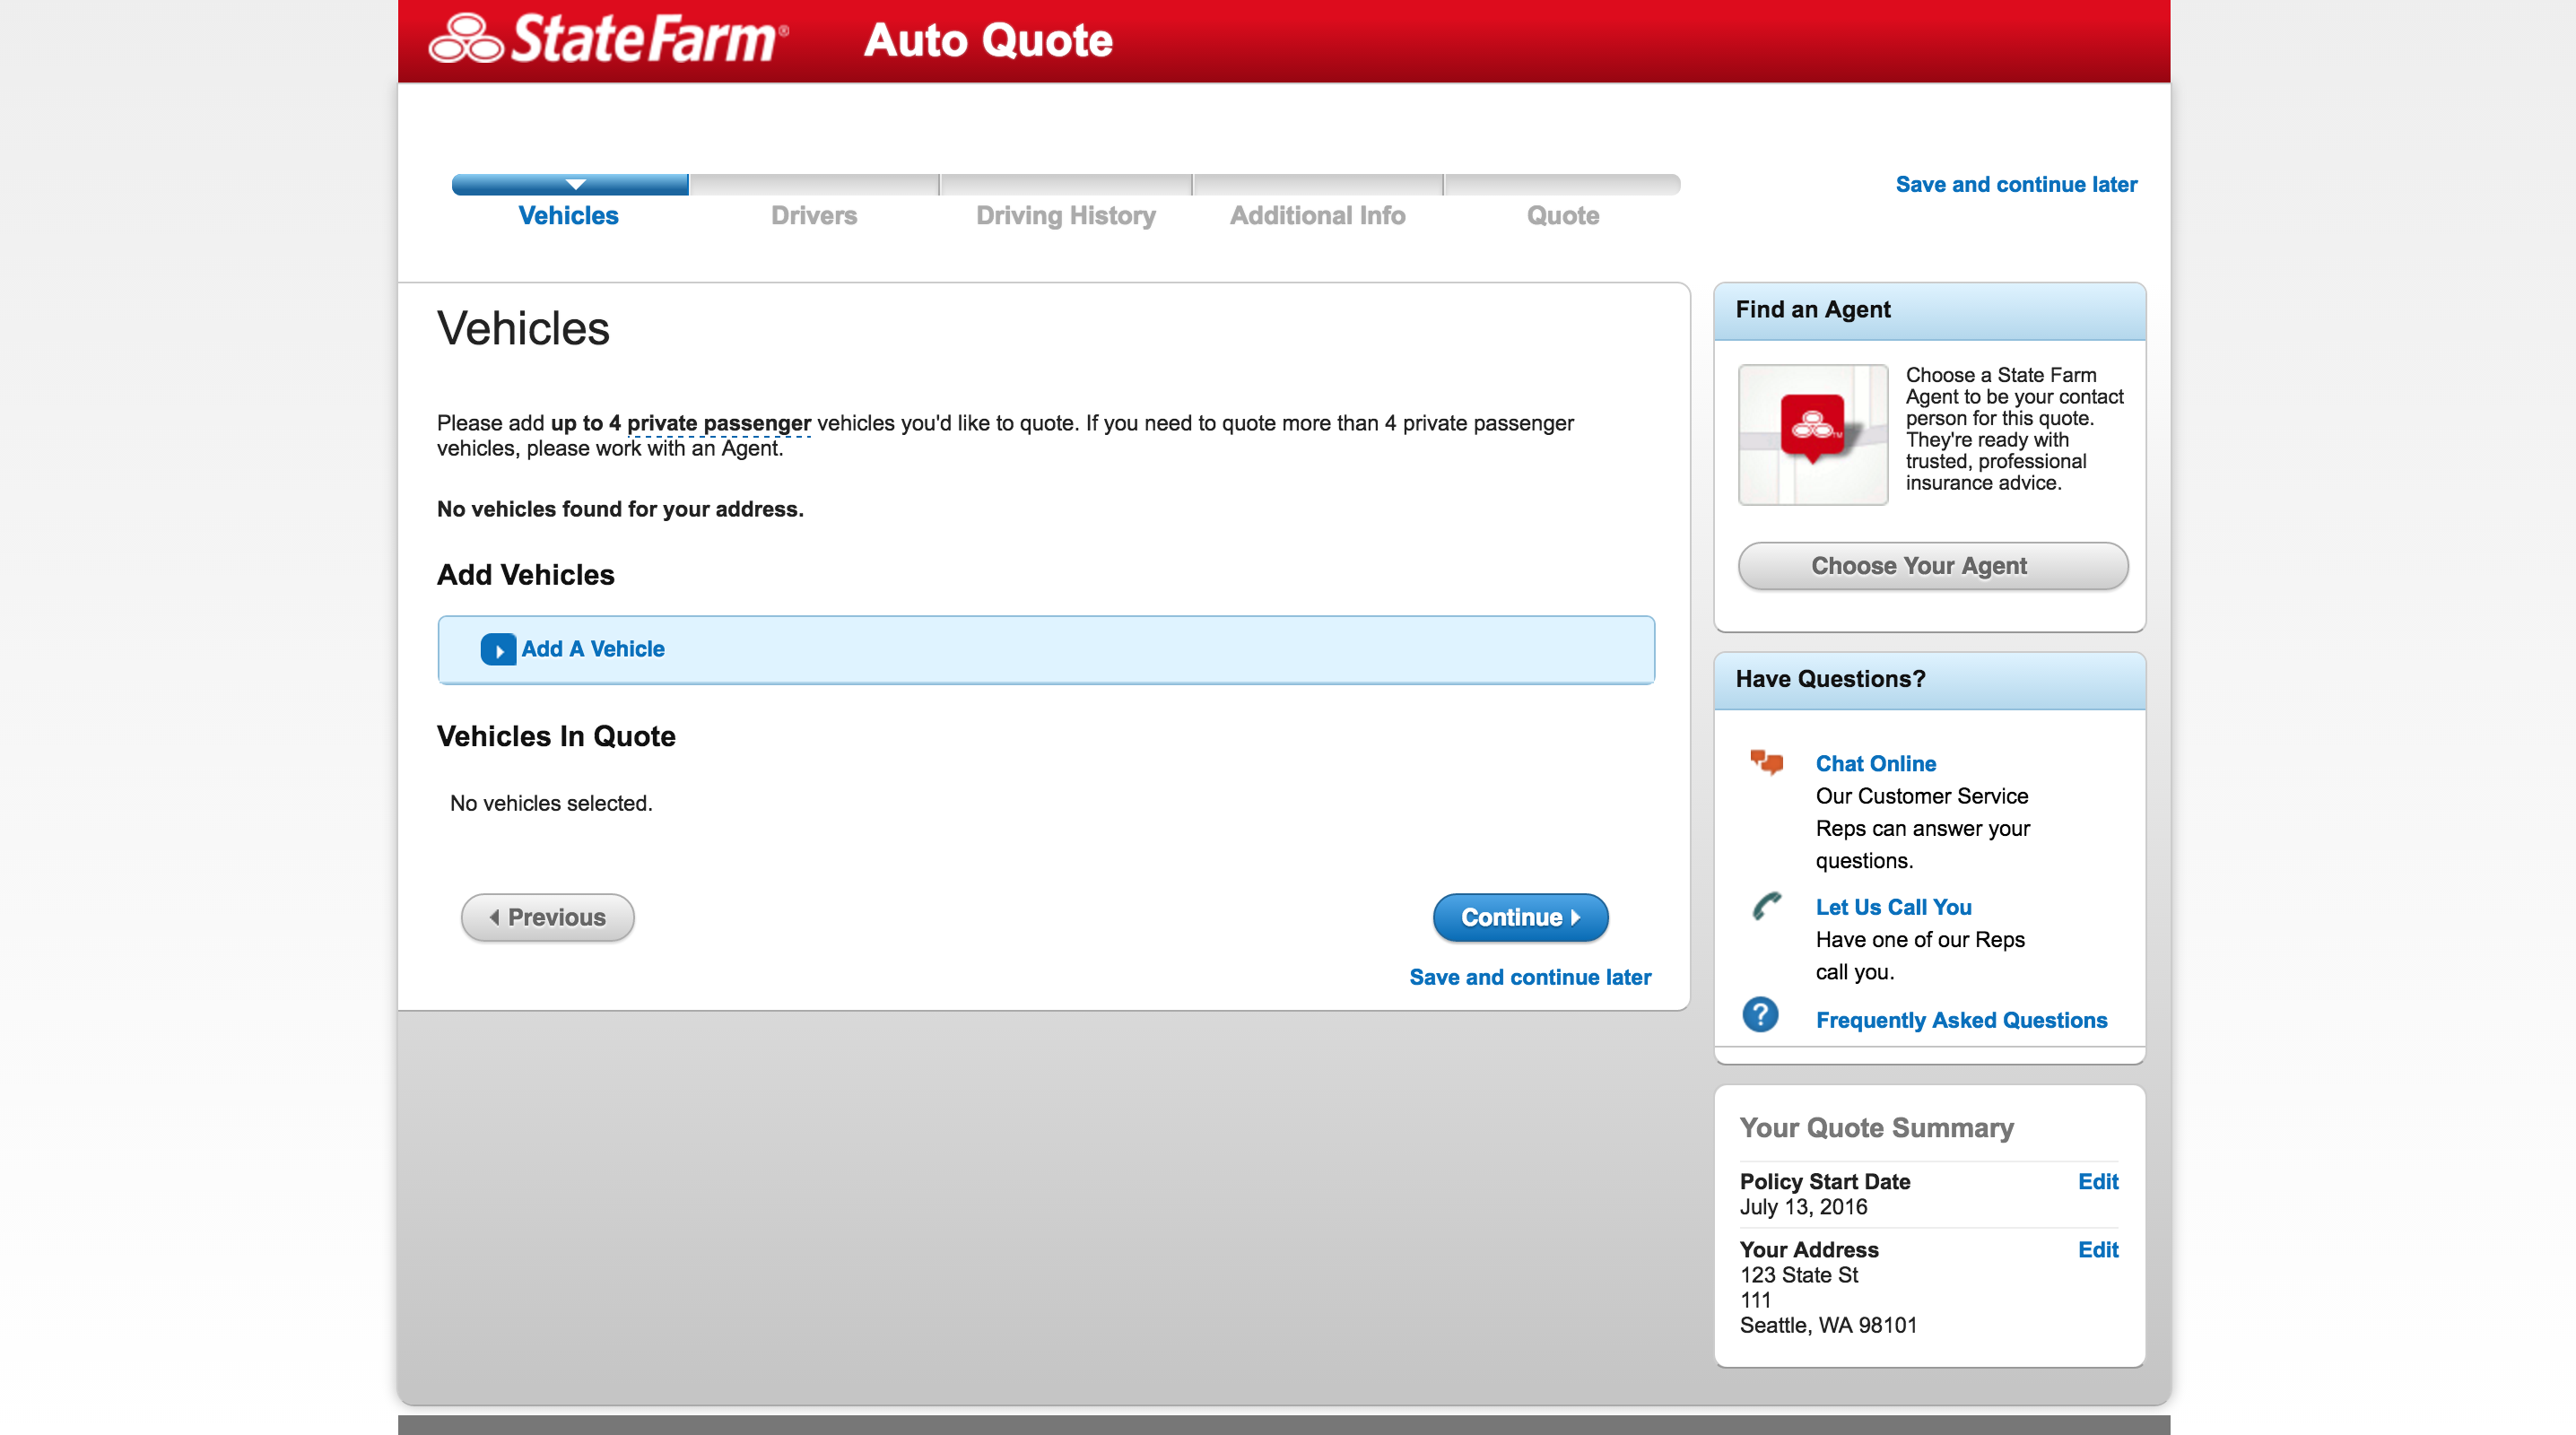2576x1435 pixels.
Task: Jump to the Quote step
Action: (x=1563, y=215)
